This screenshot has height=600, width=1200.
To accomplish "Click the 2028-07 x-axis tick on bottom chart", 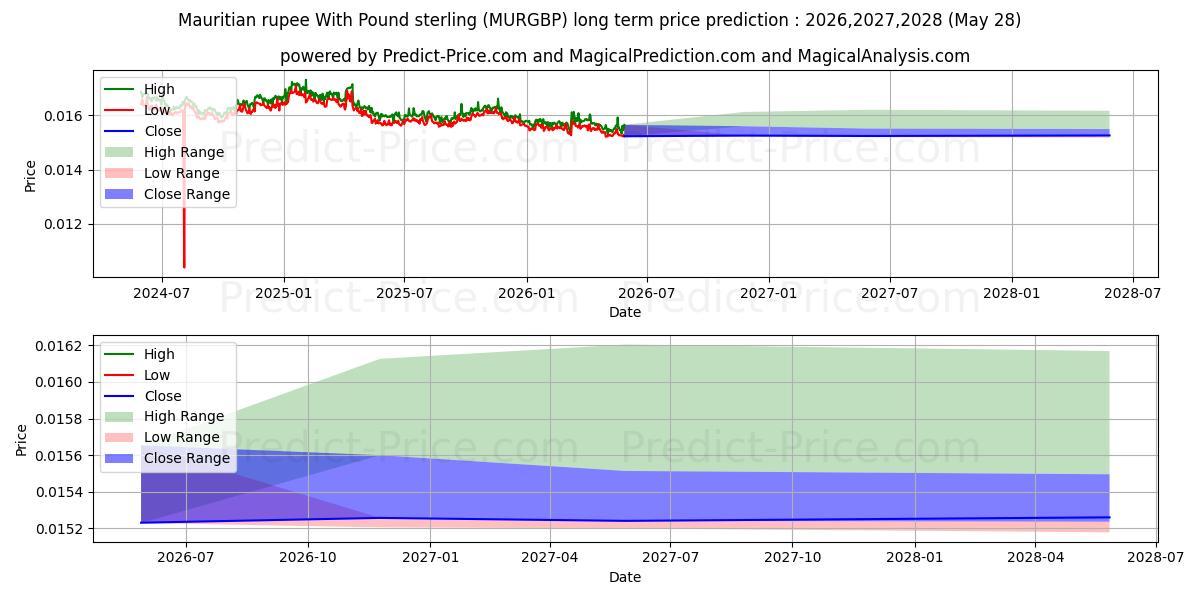I will [x=1155, y=558].
